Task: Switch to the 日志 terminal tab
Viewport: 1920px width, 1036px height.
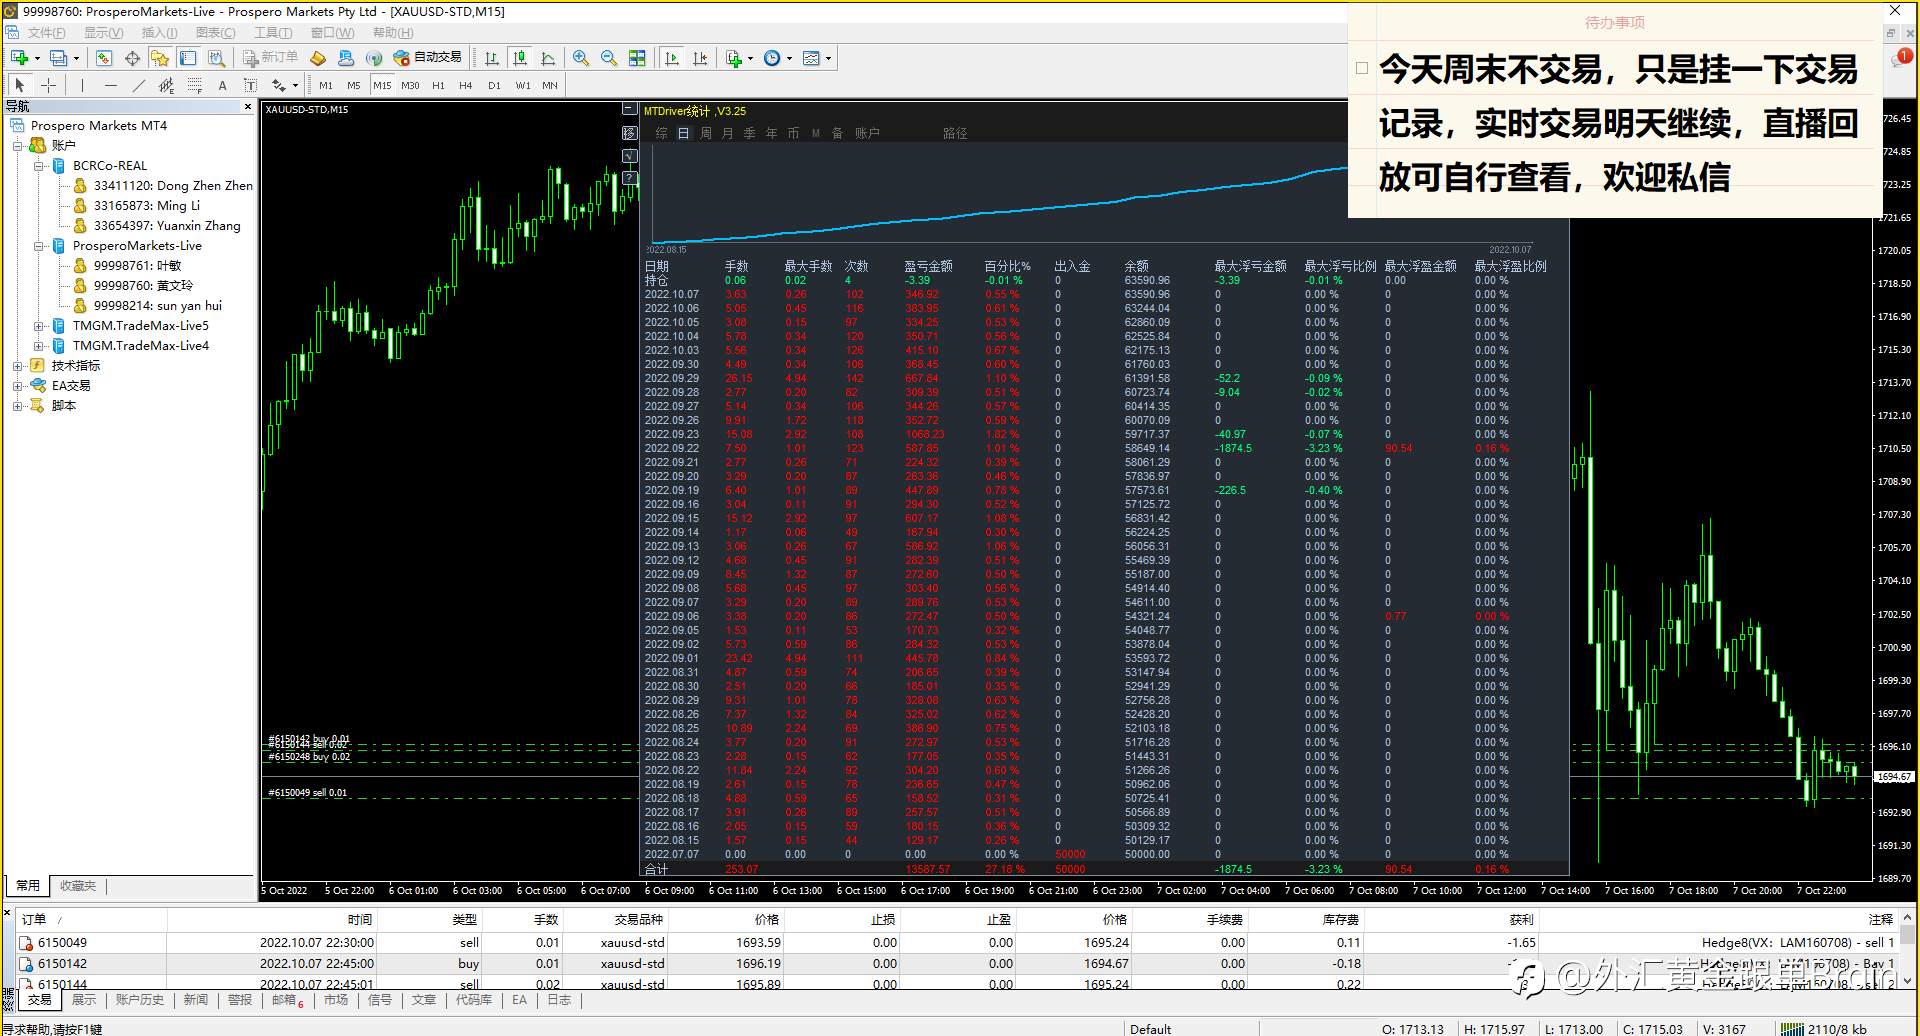Action: [x=559, y=1000]
